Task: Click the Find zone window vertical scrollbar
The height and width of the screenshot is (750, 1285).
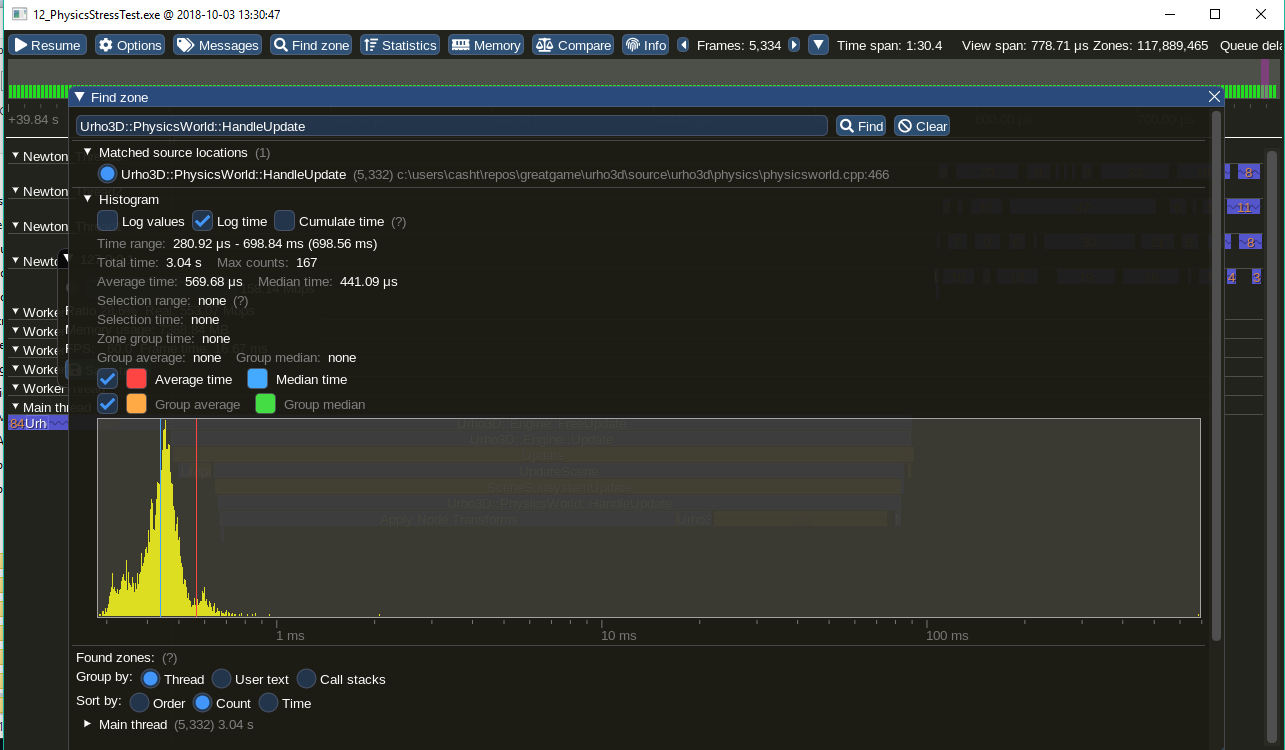Action: click(1216, 375)
